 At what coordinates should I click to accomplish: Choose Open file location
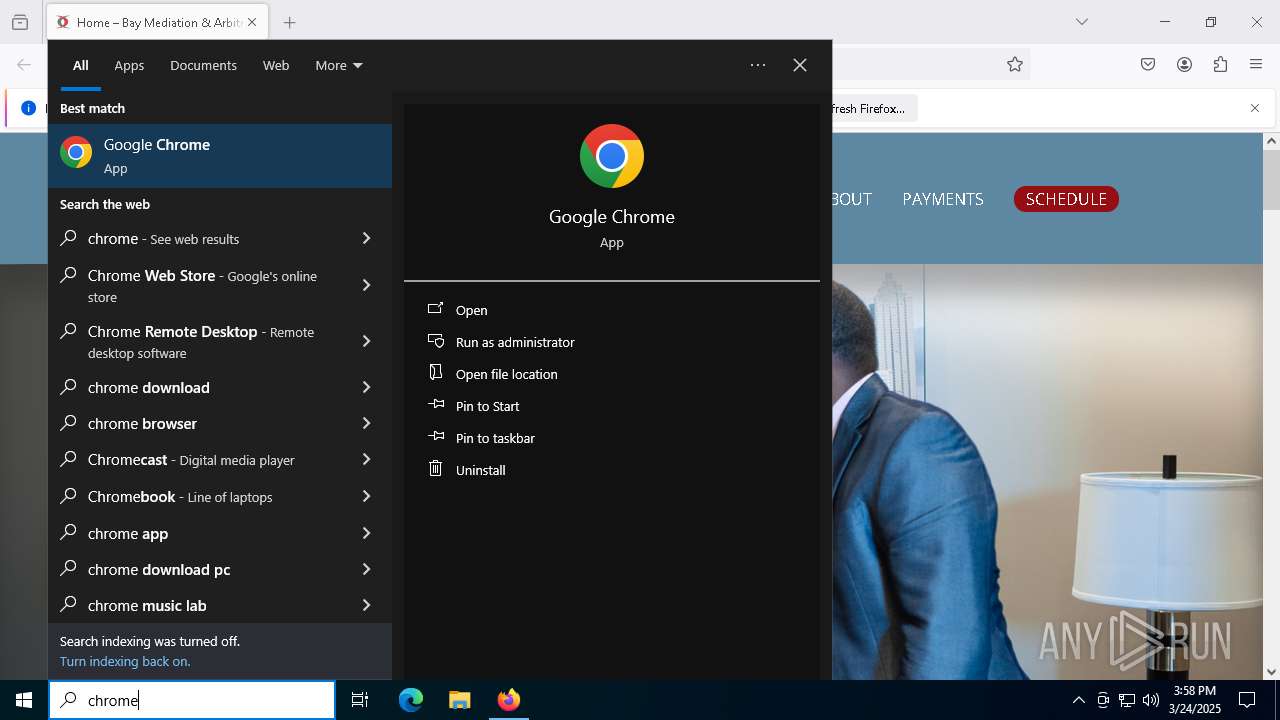[507, 374]
